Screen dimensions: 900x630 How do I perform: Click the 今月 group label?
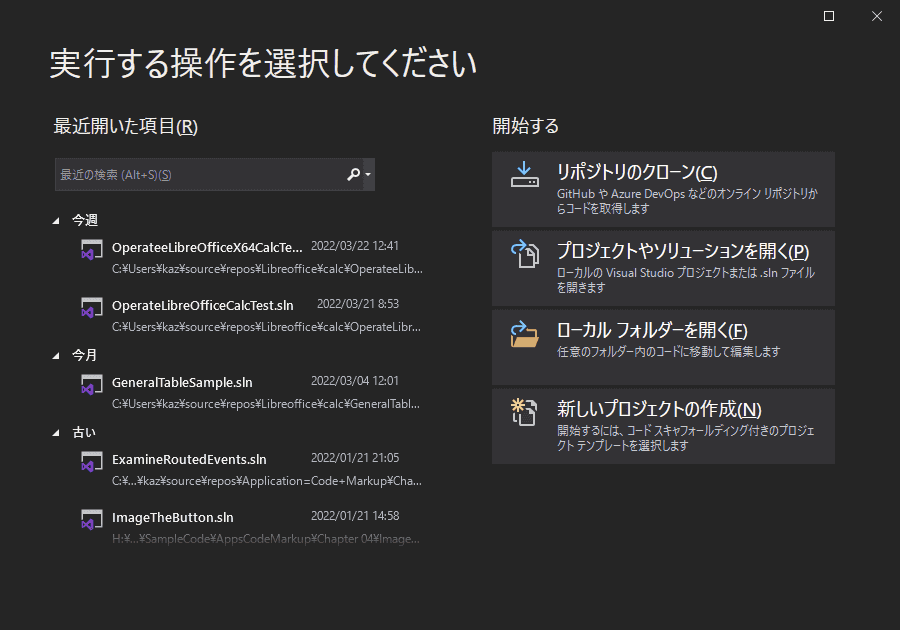84,355
